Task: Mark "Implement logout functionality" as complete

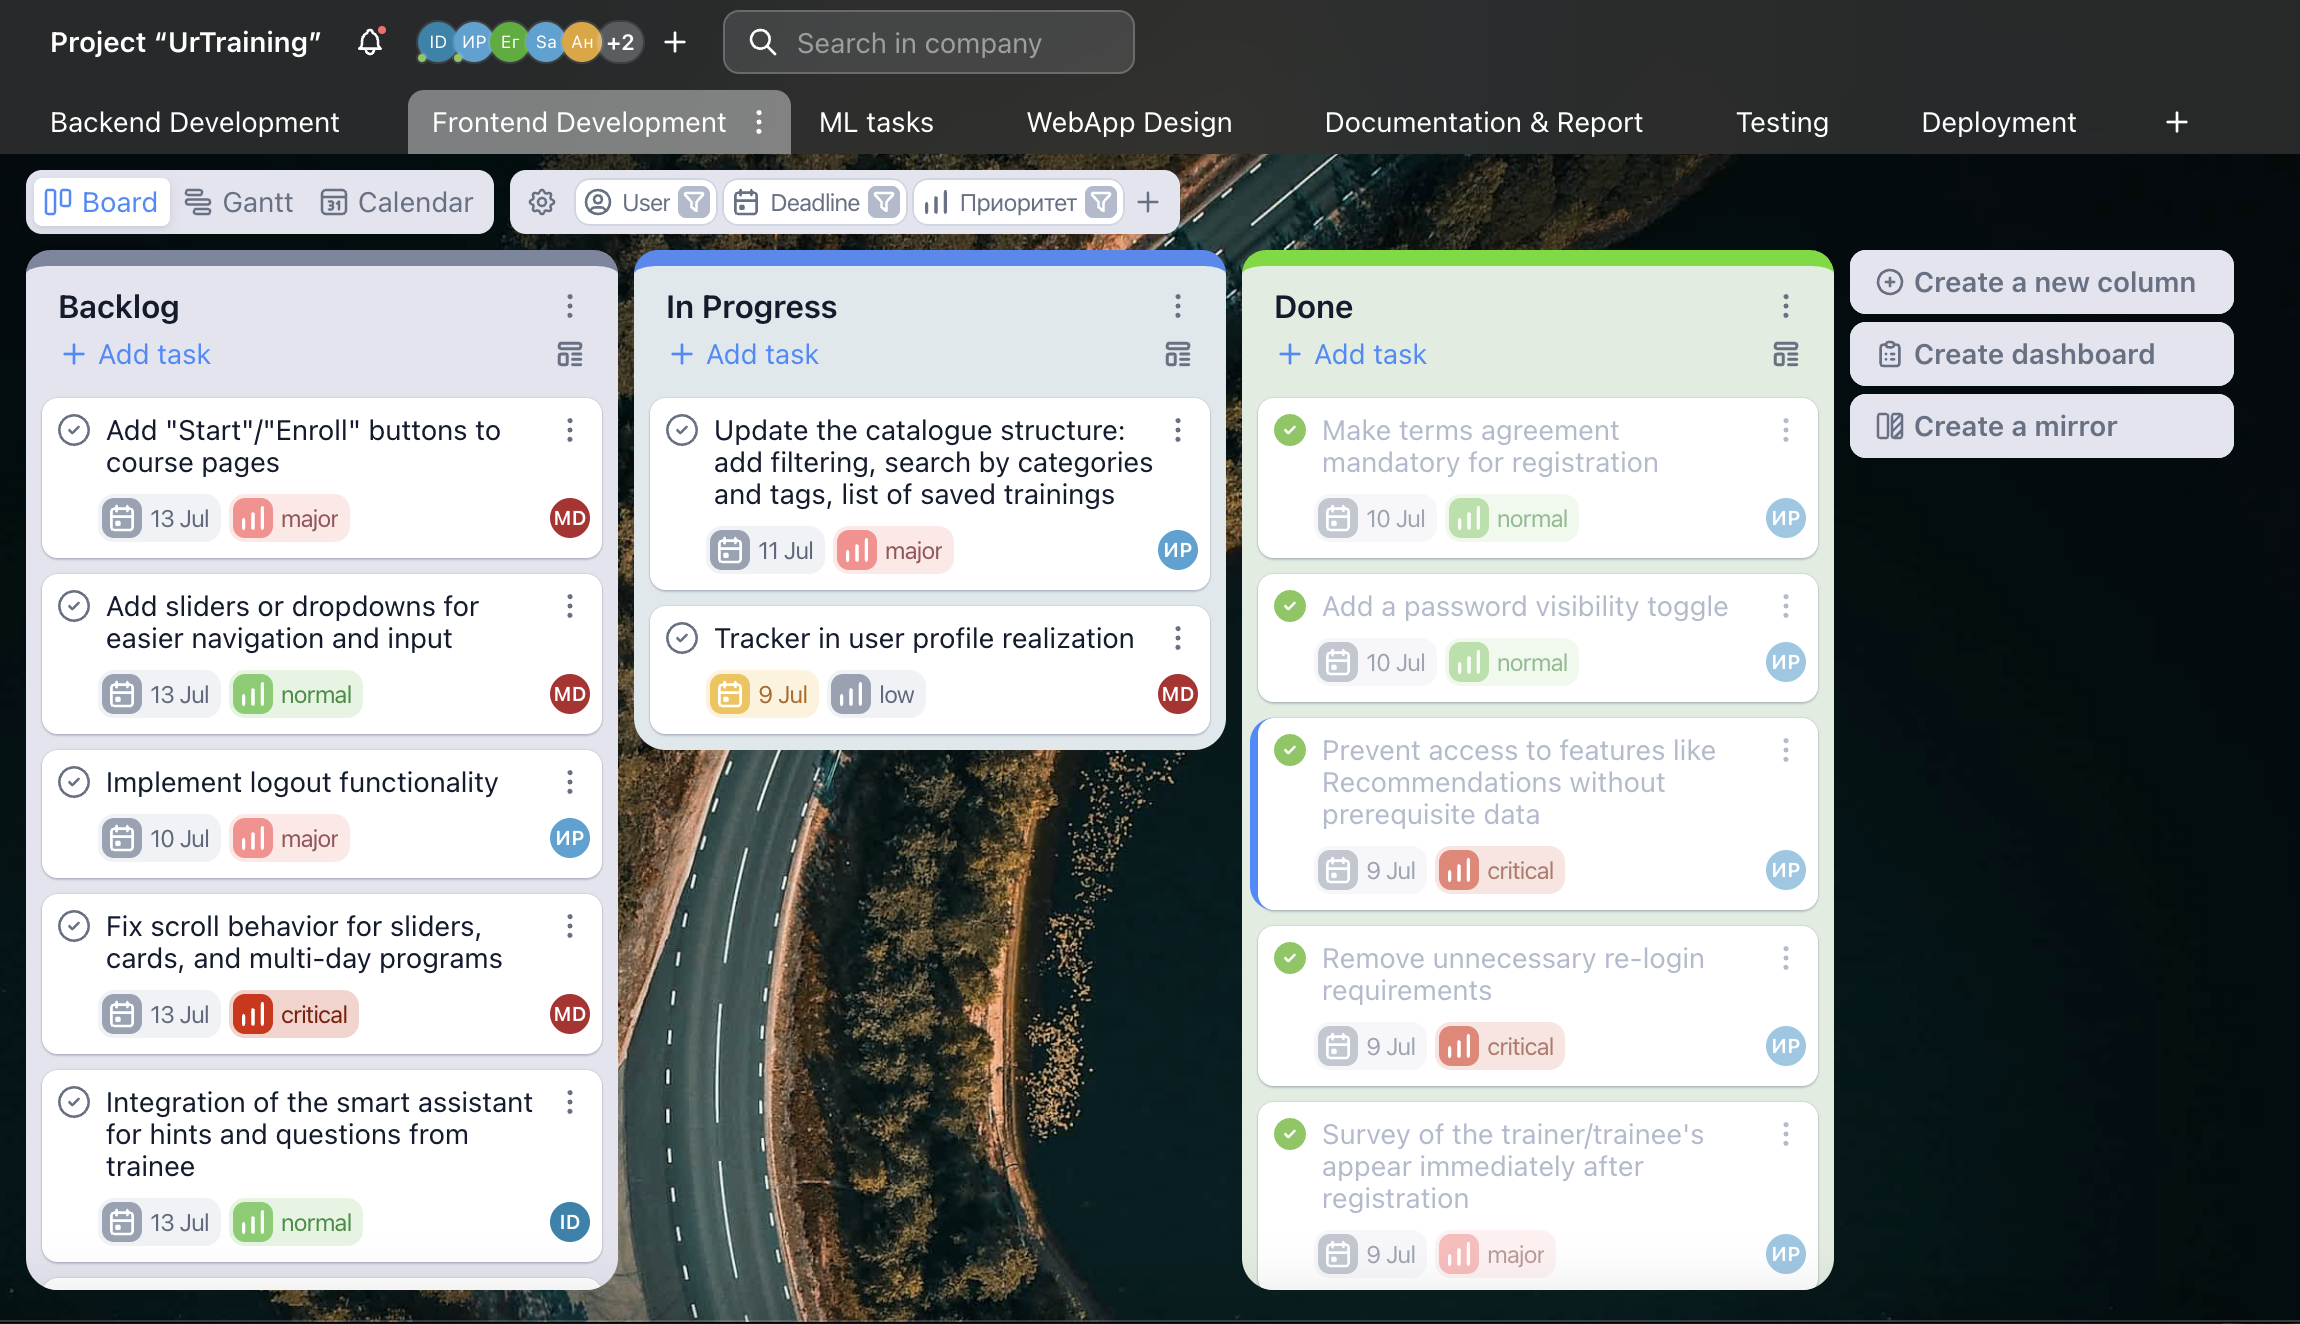Action: click(74, 782)
